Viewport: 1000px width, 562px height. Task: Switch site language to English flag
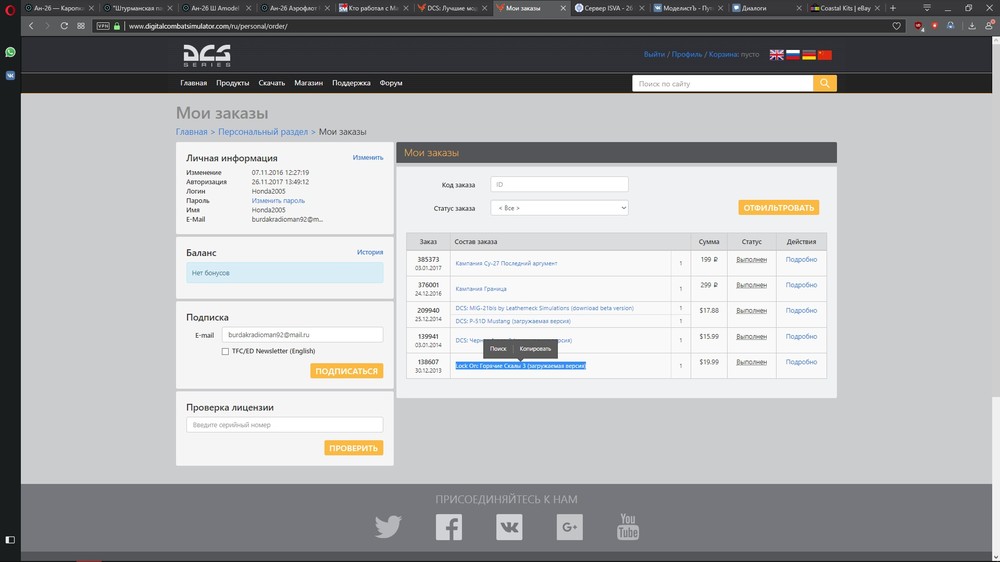point(776,55)
